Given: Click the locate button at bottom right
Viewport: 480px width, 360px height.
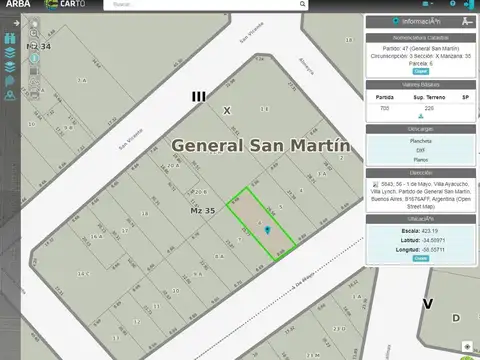Looking at the screenshot, I should 467,347.
